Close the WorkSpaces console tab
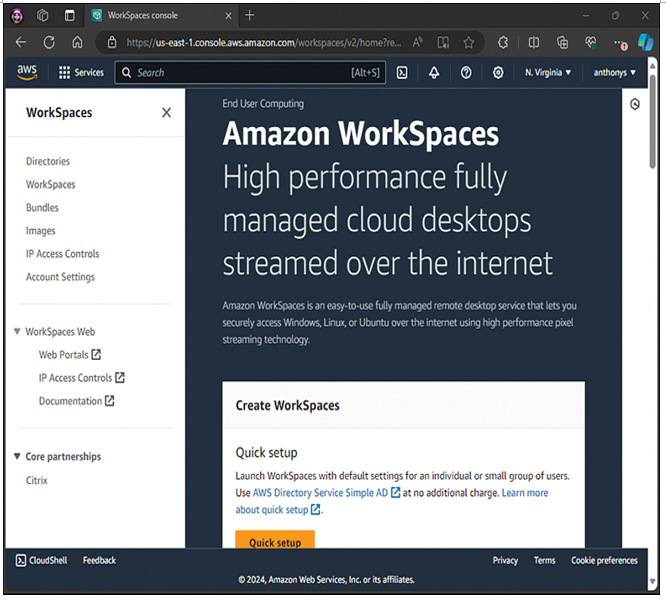This screenshot has height=600, width=666. tap(228, 16)
